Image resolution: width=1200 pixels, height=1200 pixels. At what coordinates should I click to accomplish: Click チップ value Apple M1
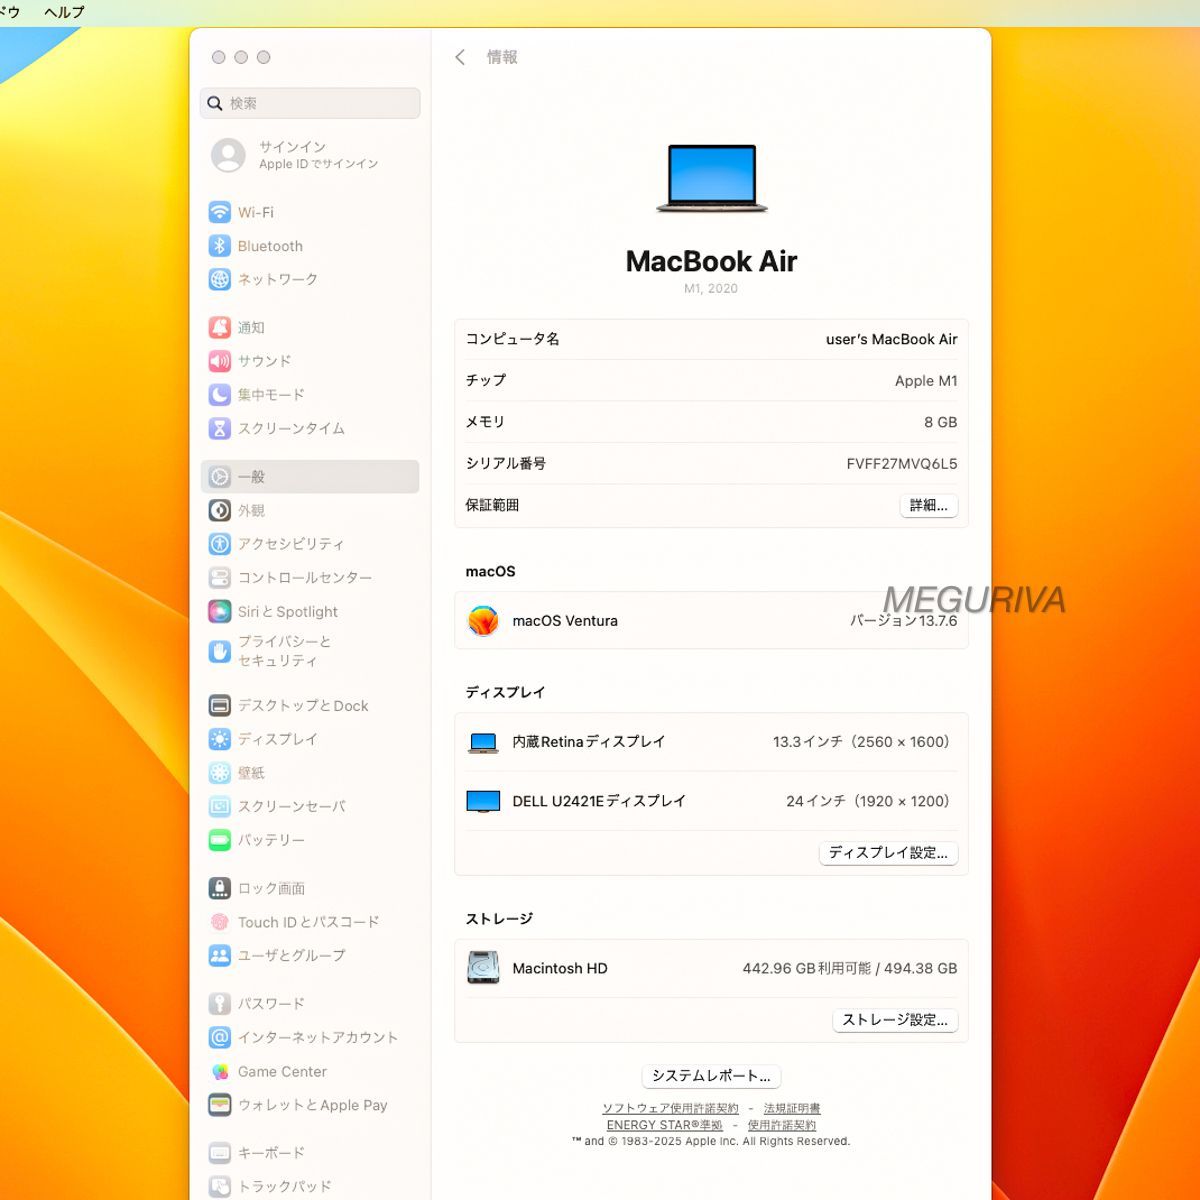coord(926,381)
